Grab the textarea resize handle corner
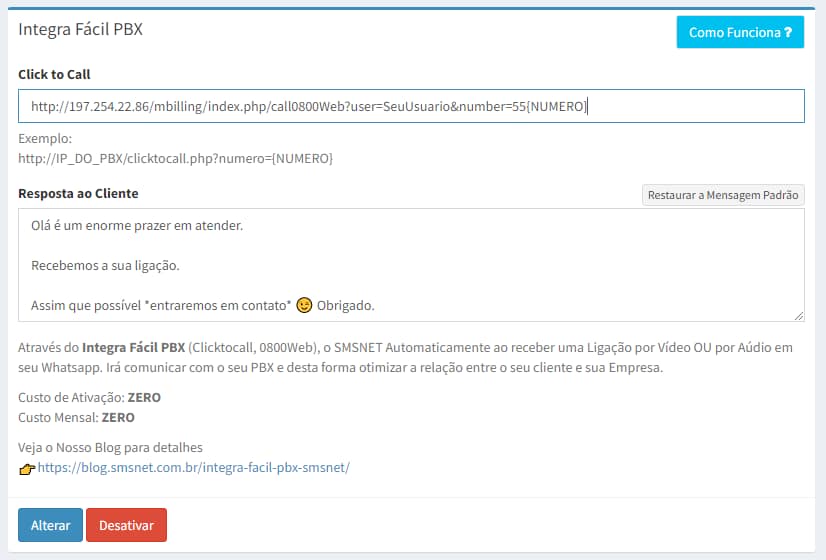 tap(798, 316)
